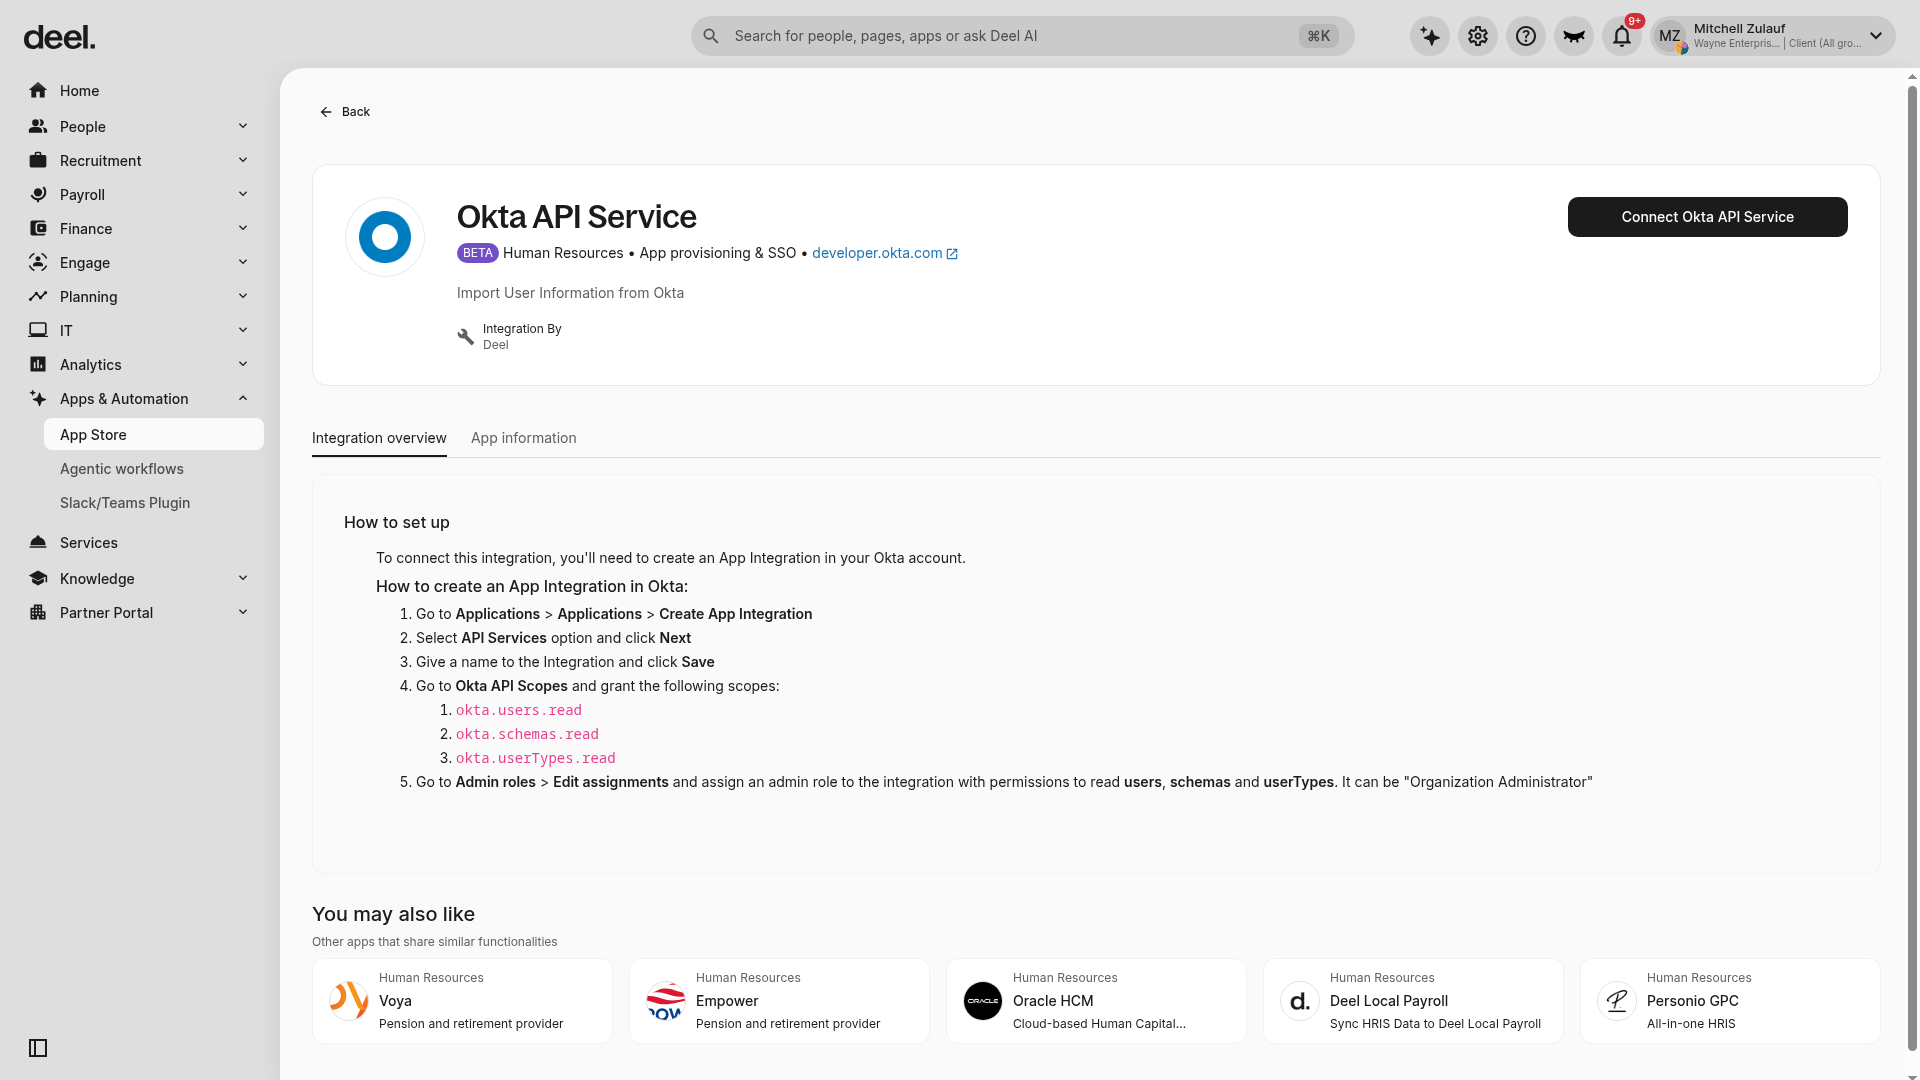Collapse the Apps & Automation chevron
The height and width of the screenshot is (1080, 1920).
(x=243, y=399)
